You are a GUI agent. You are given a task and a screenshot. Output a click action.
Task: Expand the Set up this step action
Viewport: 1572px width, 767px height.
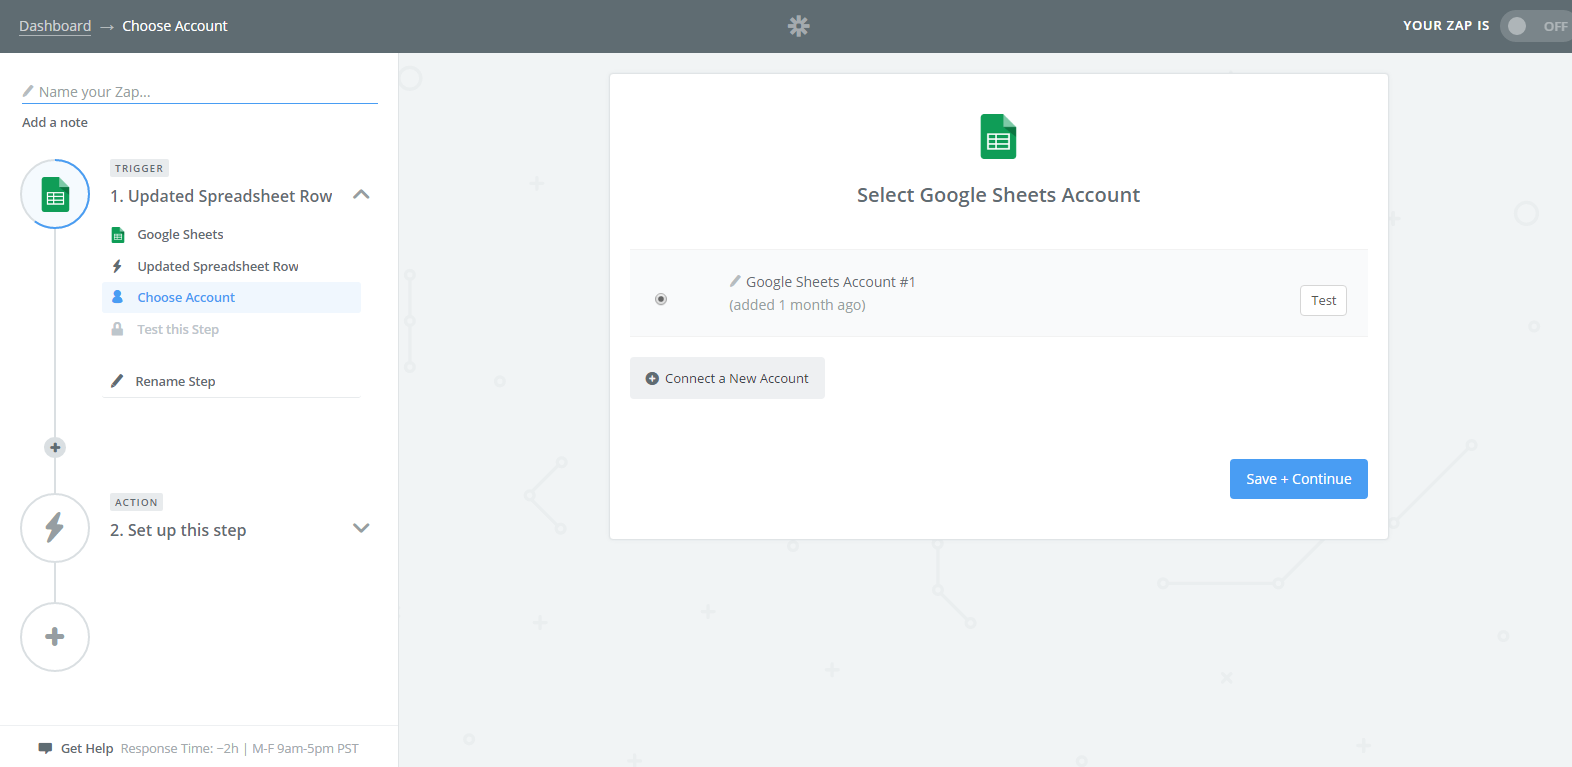(362, 528)
